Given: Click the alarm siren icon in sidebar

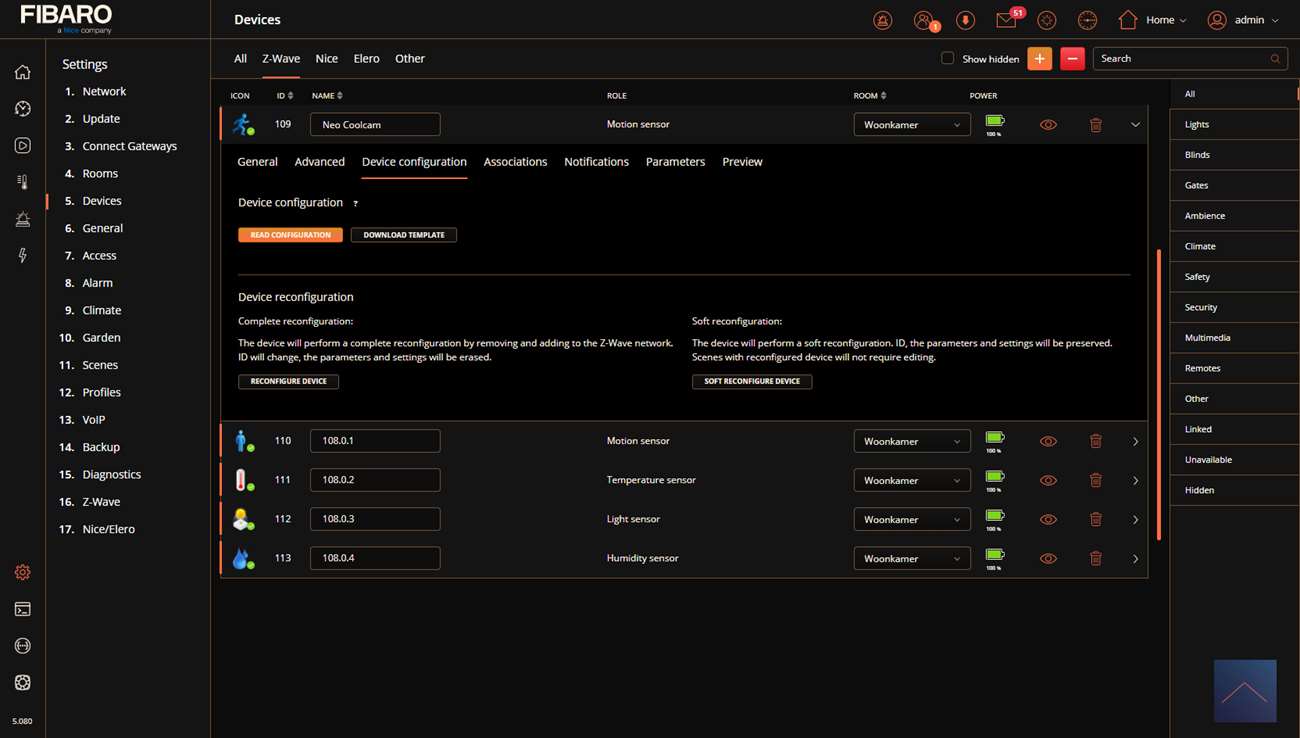Looking at the screenshot, I should (22, 219).
